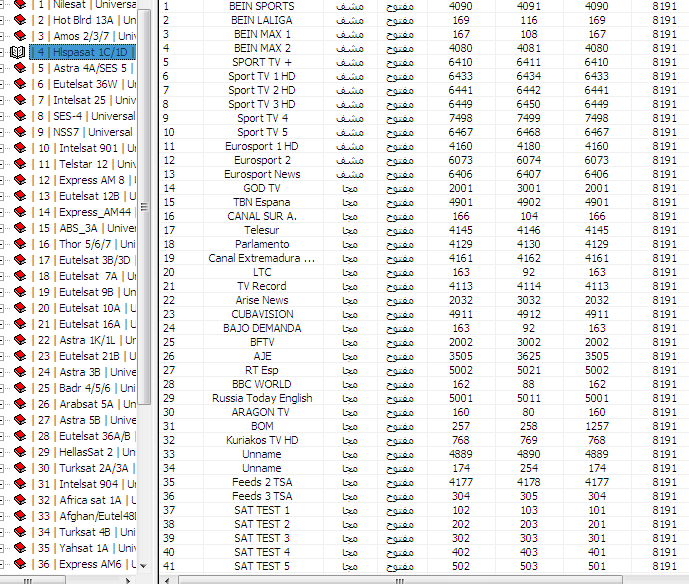Select the CUBAVISION channel row
The image size is (689, 584).
coord(424,314)
